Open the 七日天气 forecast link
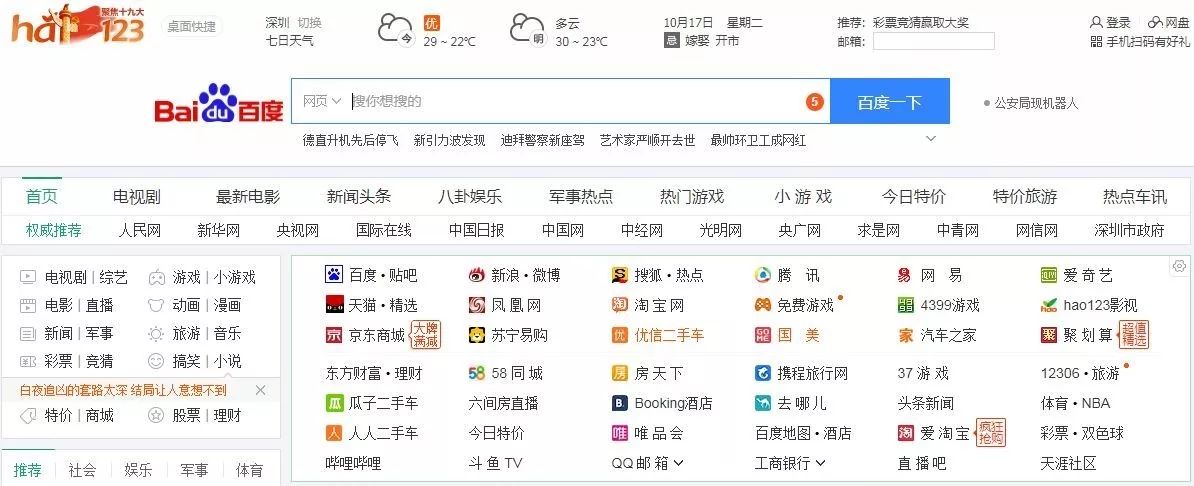This screenshot has height=486, width=1194. [x=289, y=40]
